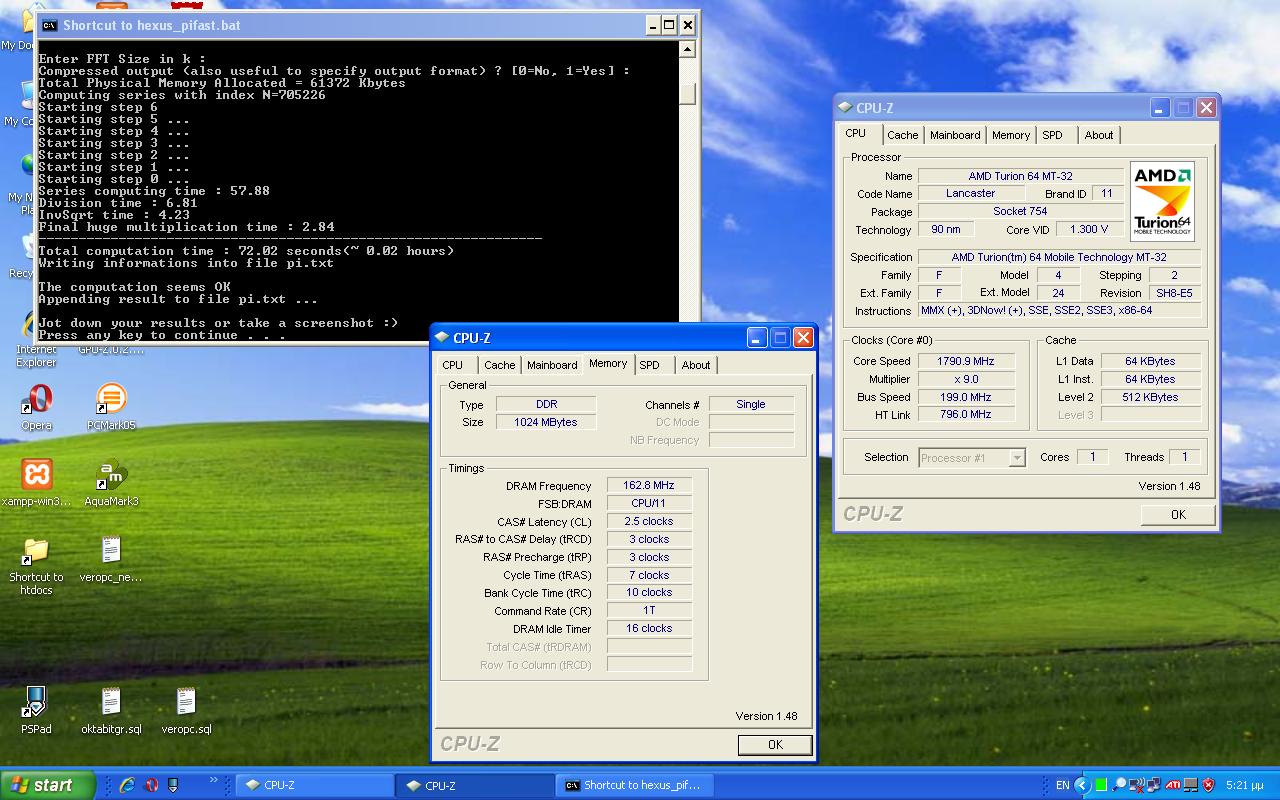Open the Processor #1 selection dropdown
This screenshot has height=800, width=1280.
pos(972,457)
